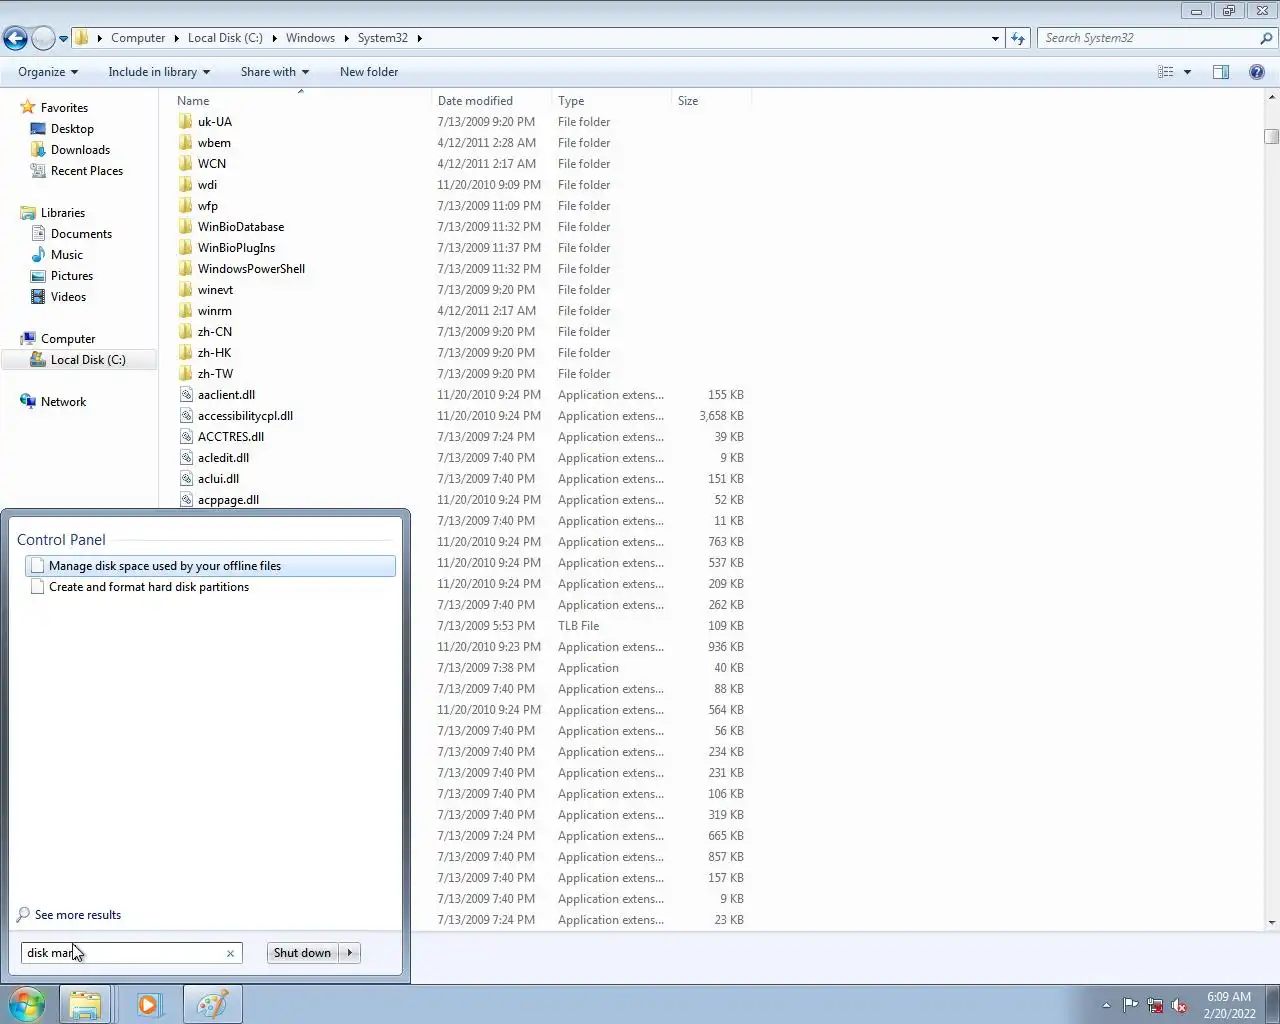1280x1024 pixels.
Task: Select acppage.dll file
Action: [228, 500]
